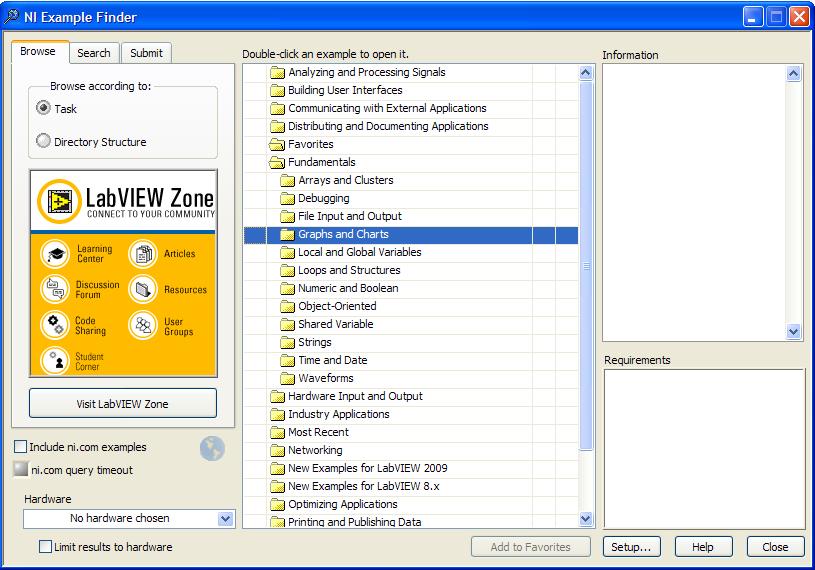Switch to the Submit tab

click(146, 53)
